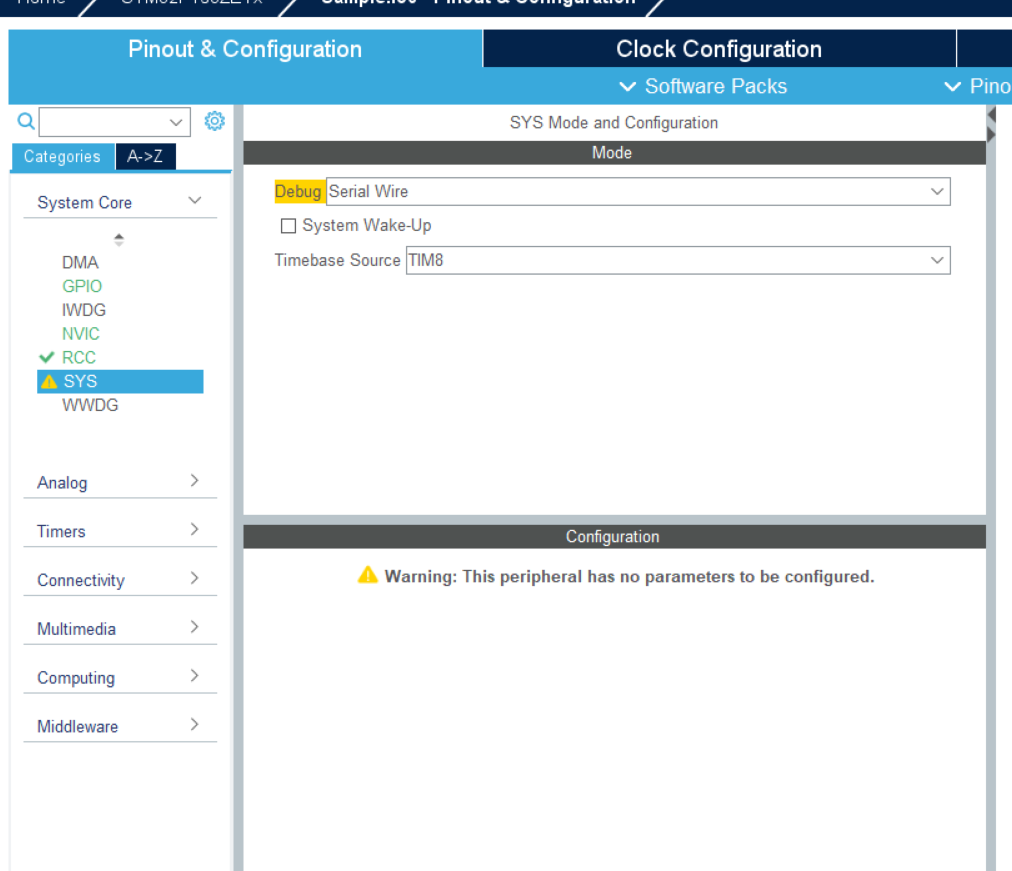Click the Mode section header
1012x871 pixels.
[614, 153]
